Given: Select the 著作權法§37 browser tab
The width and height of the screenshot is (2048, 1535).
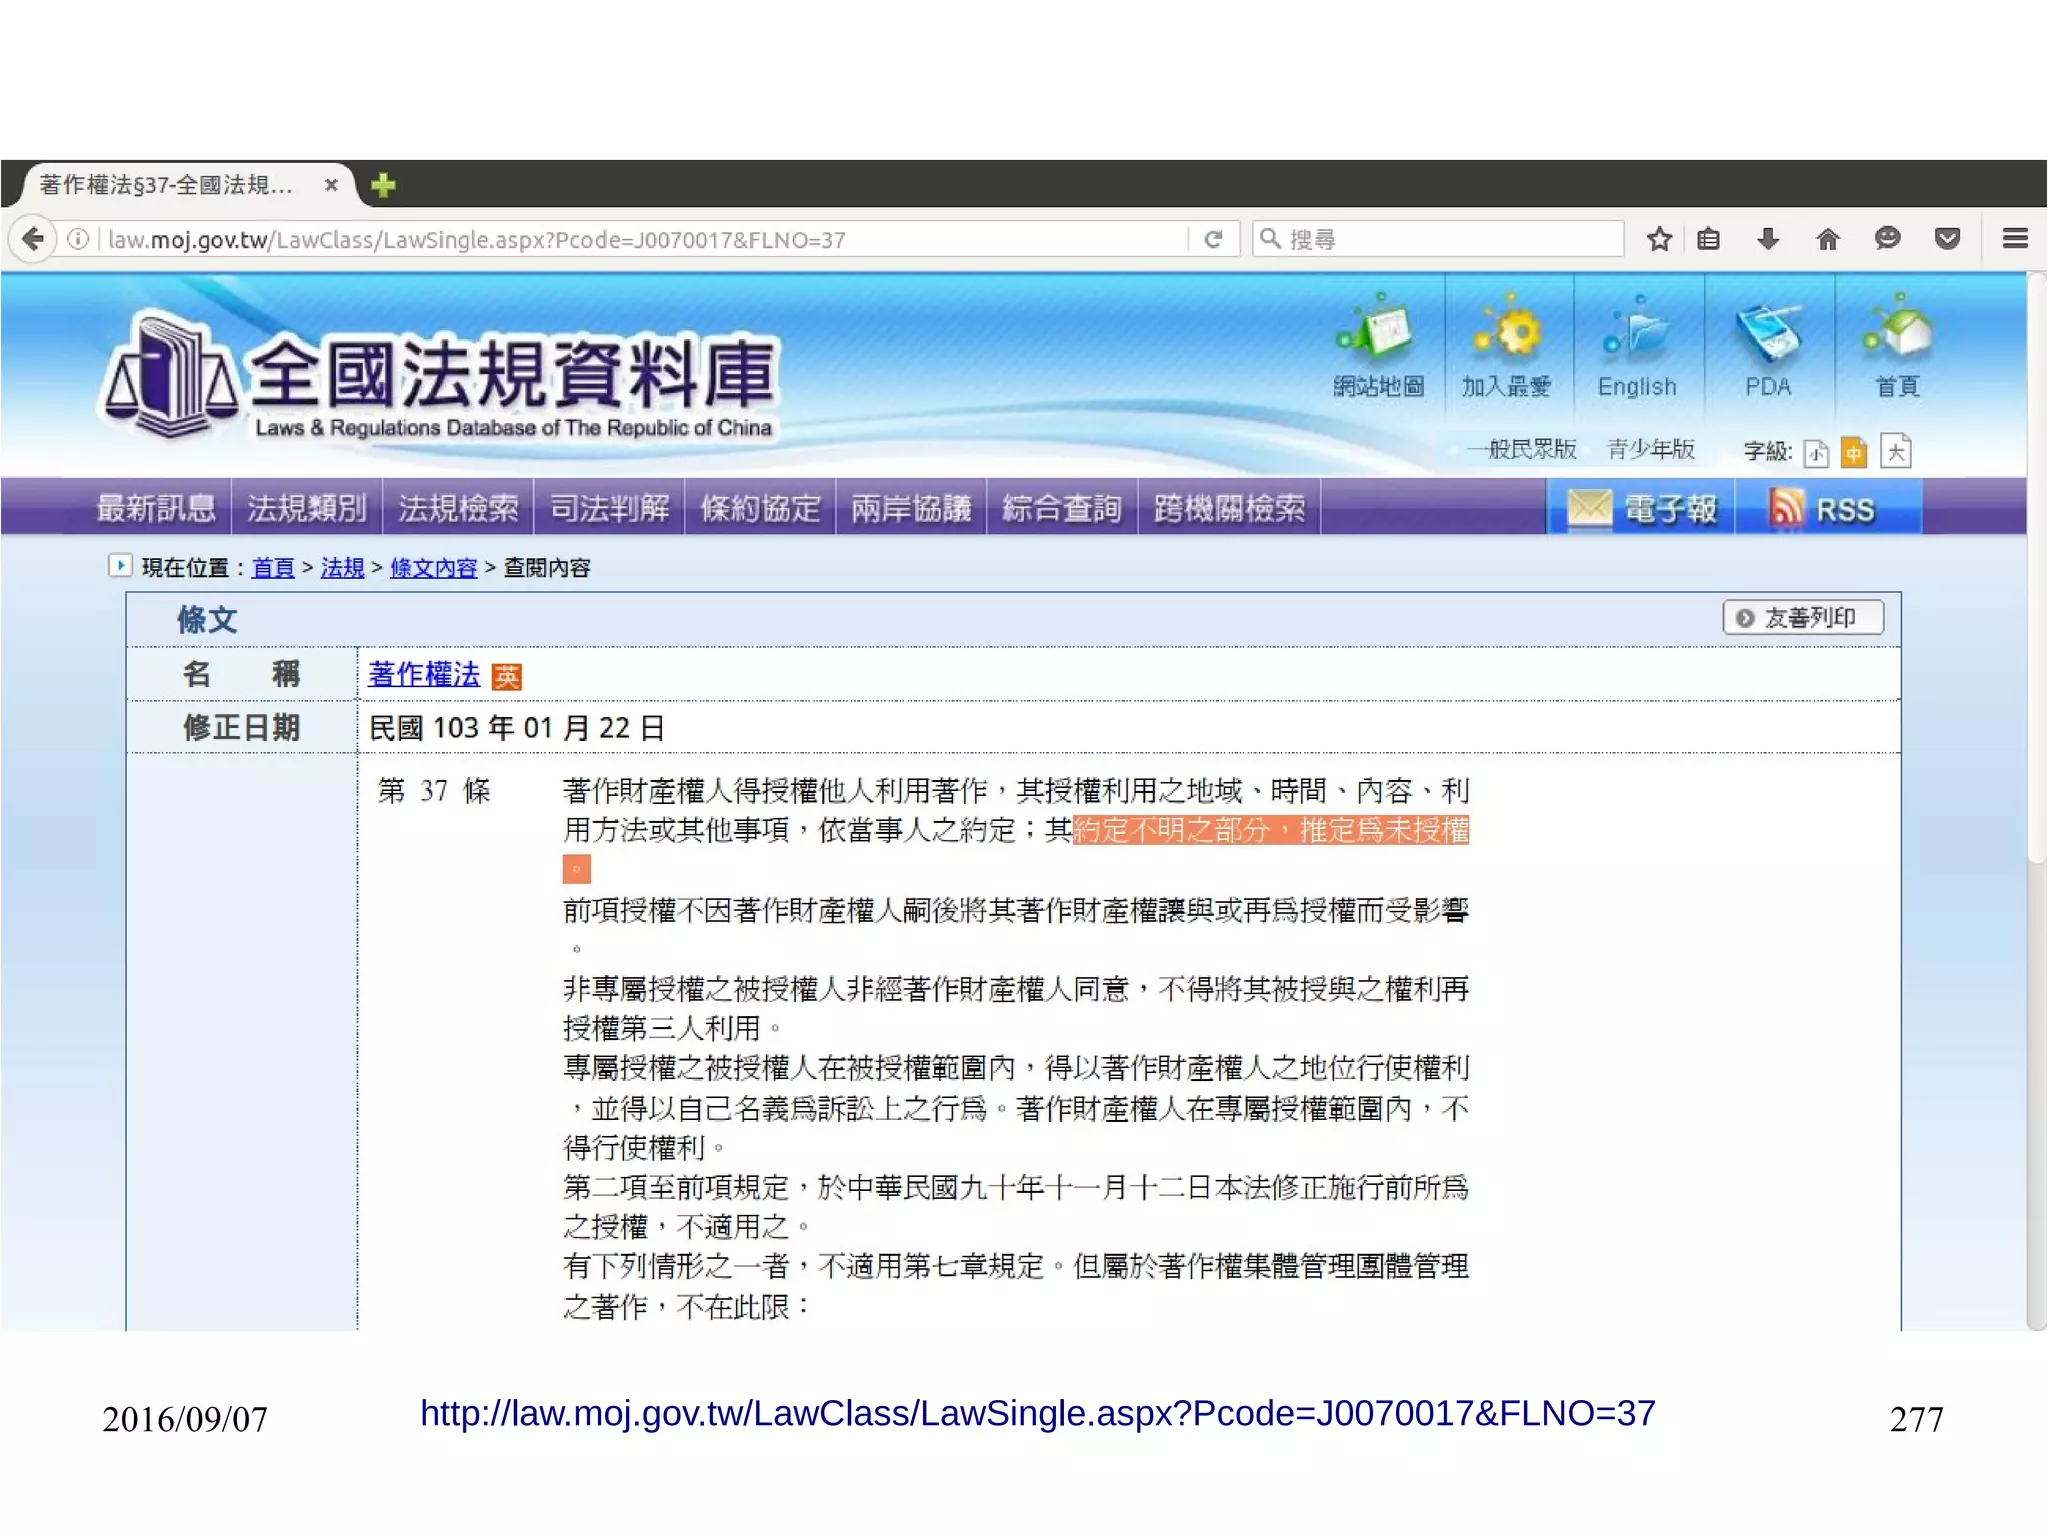Looking at the screenshot, I should pyautogui.click(x=185, y=185).
